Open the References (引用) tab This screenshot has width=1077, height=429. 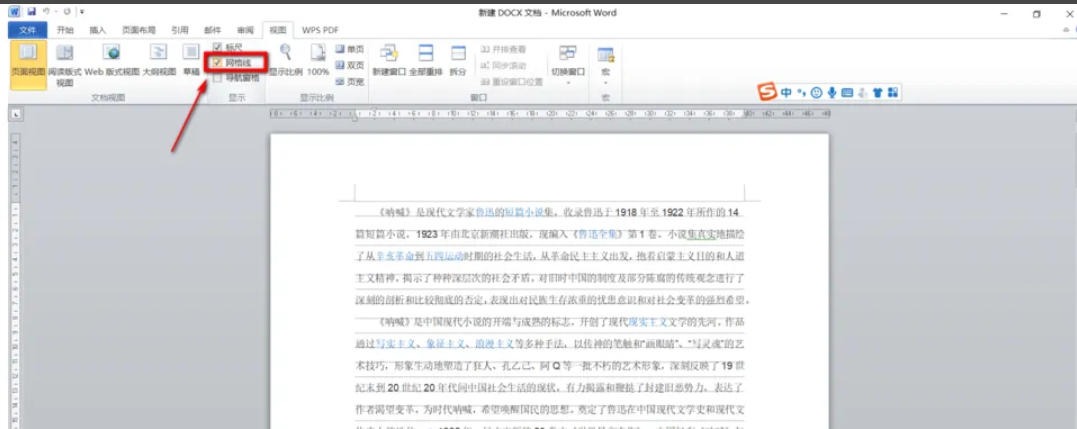[x=180, y=30]
